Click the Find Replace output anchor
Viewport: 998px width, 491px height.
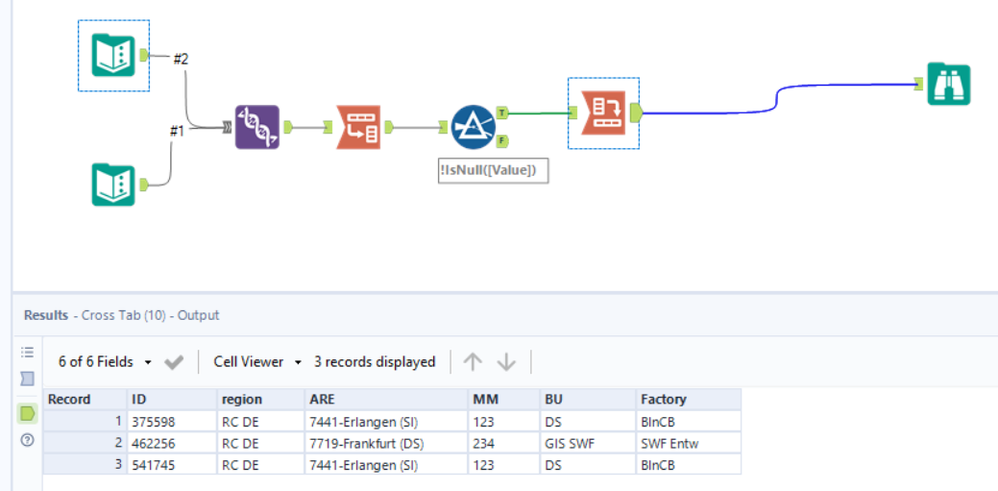(x=288, y=127)
